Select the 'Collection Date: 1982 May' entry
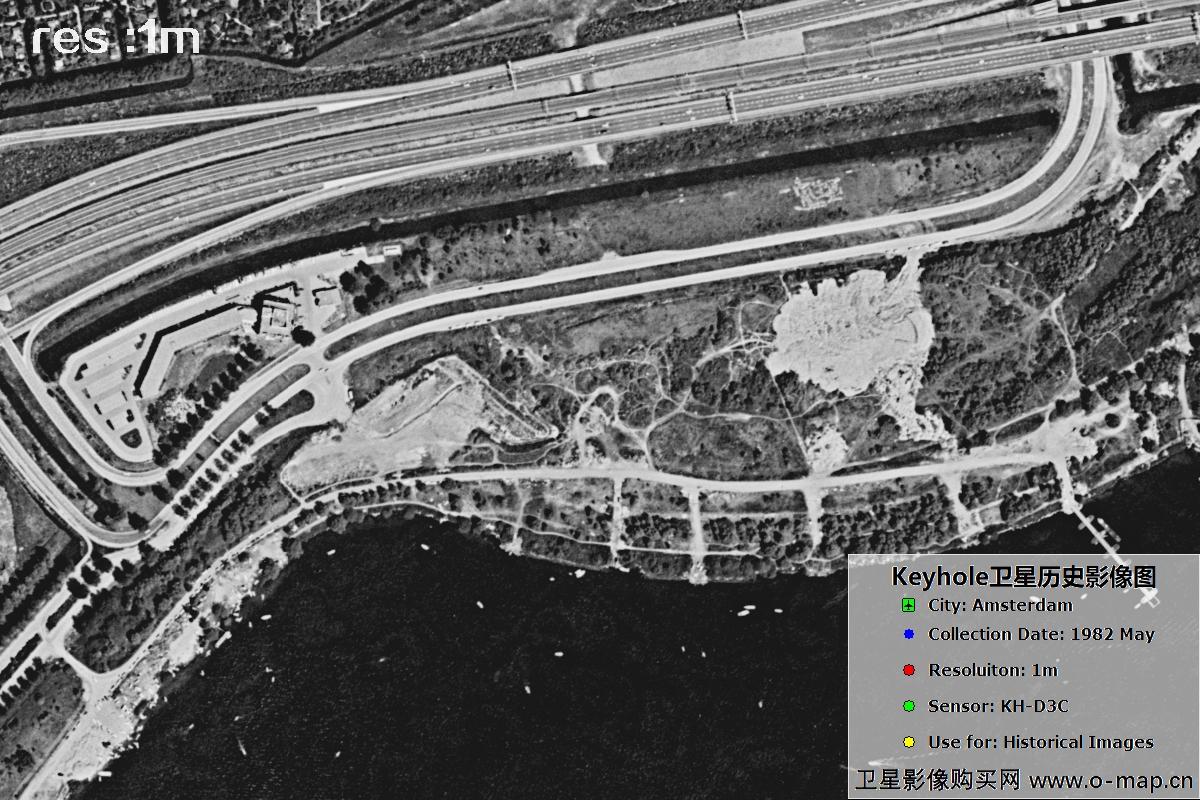 pyautogui.click(x=1041, y=634)
